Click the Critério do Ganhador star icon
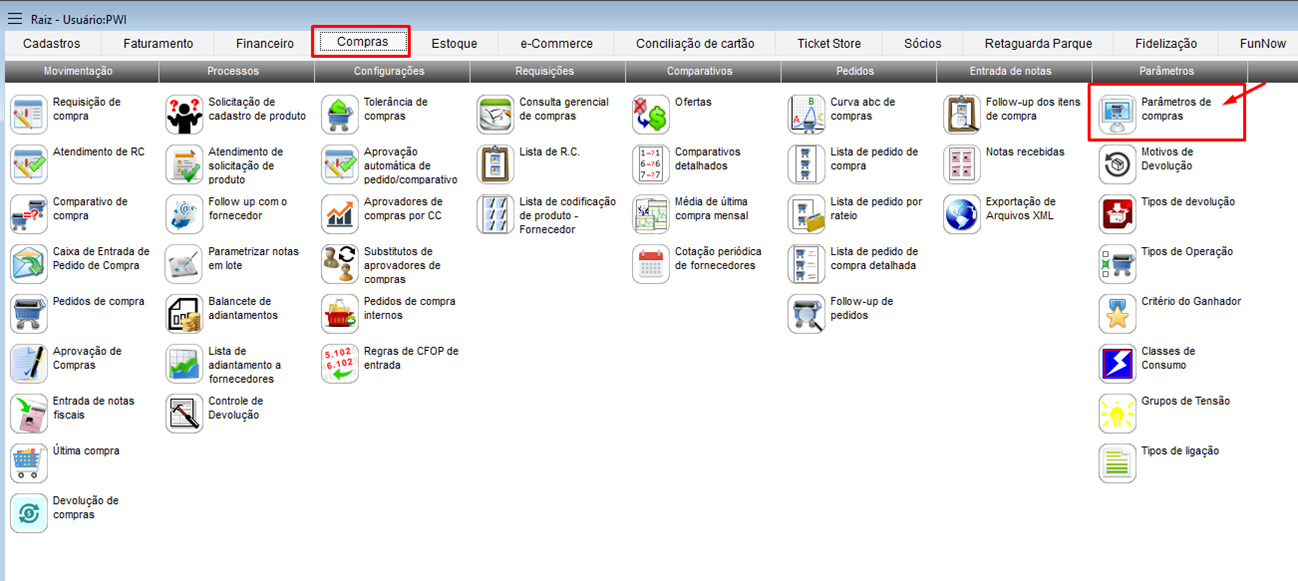 tap(1117, 314)
